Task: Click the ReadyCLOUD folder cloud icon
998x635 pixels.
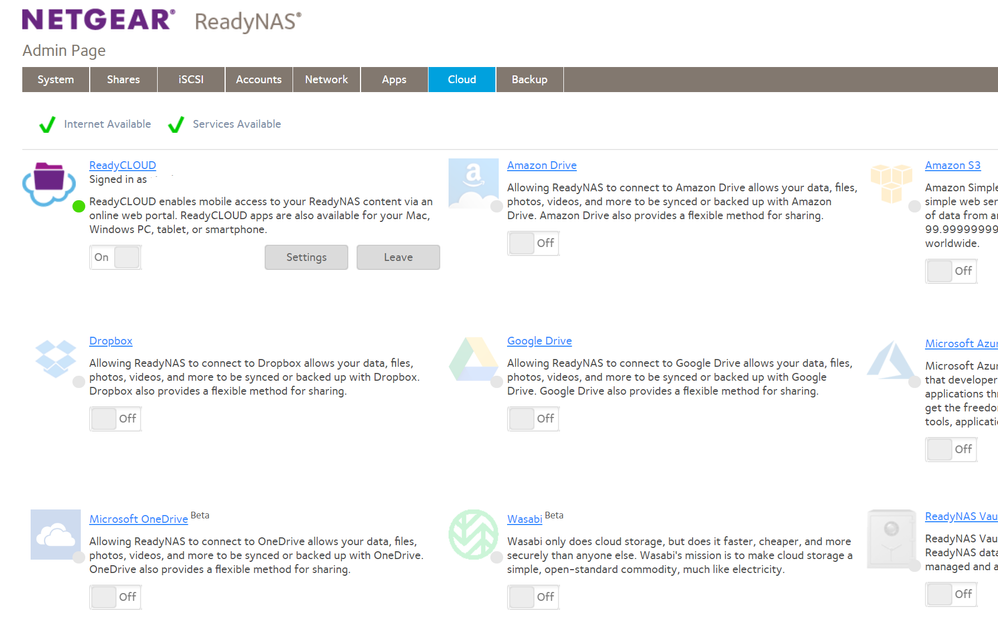Action: [x=49, y=183]
